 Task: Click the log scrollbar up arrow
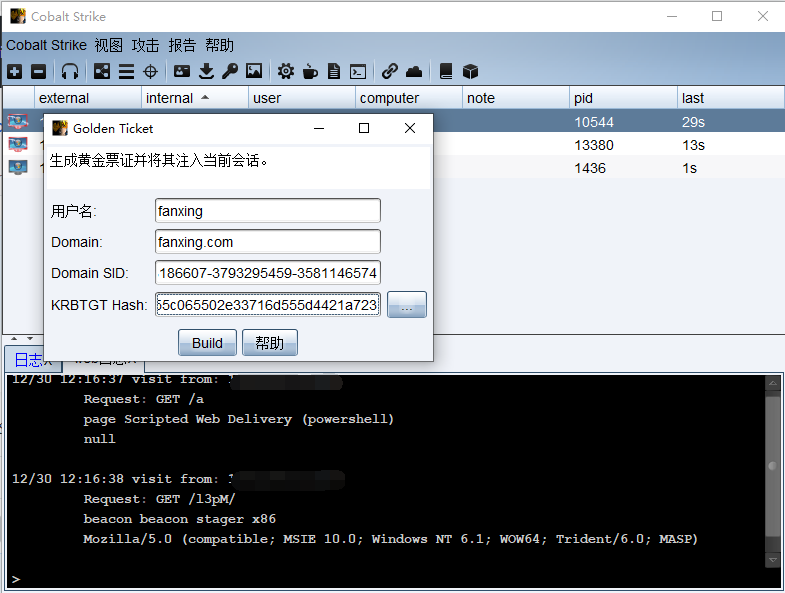tap(773, 383)
